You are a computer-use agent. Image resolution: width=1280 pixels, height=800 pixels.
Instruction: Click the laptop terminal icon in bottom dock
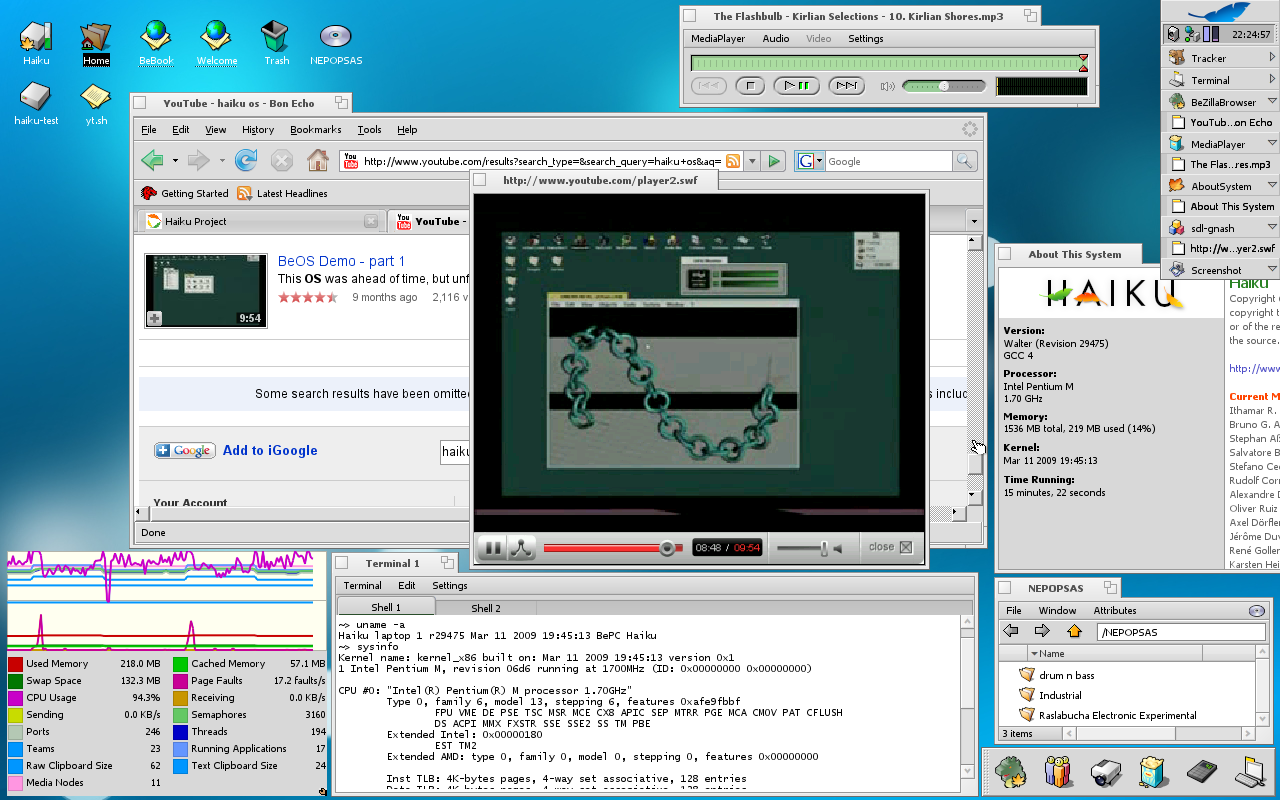(1252, 771)
